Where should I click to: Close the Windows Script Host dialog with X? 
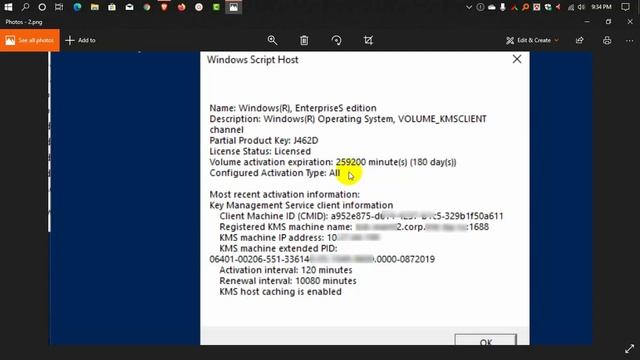coord(517,59)
